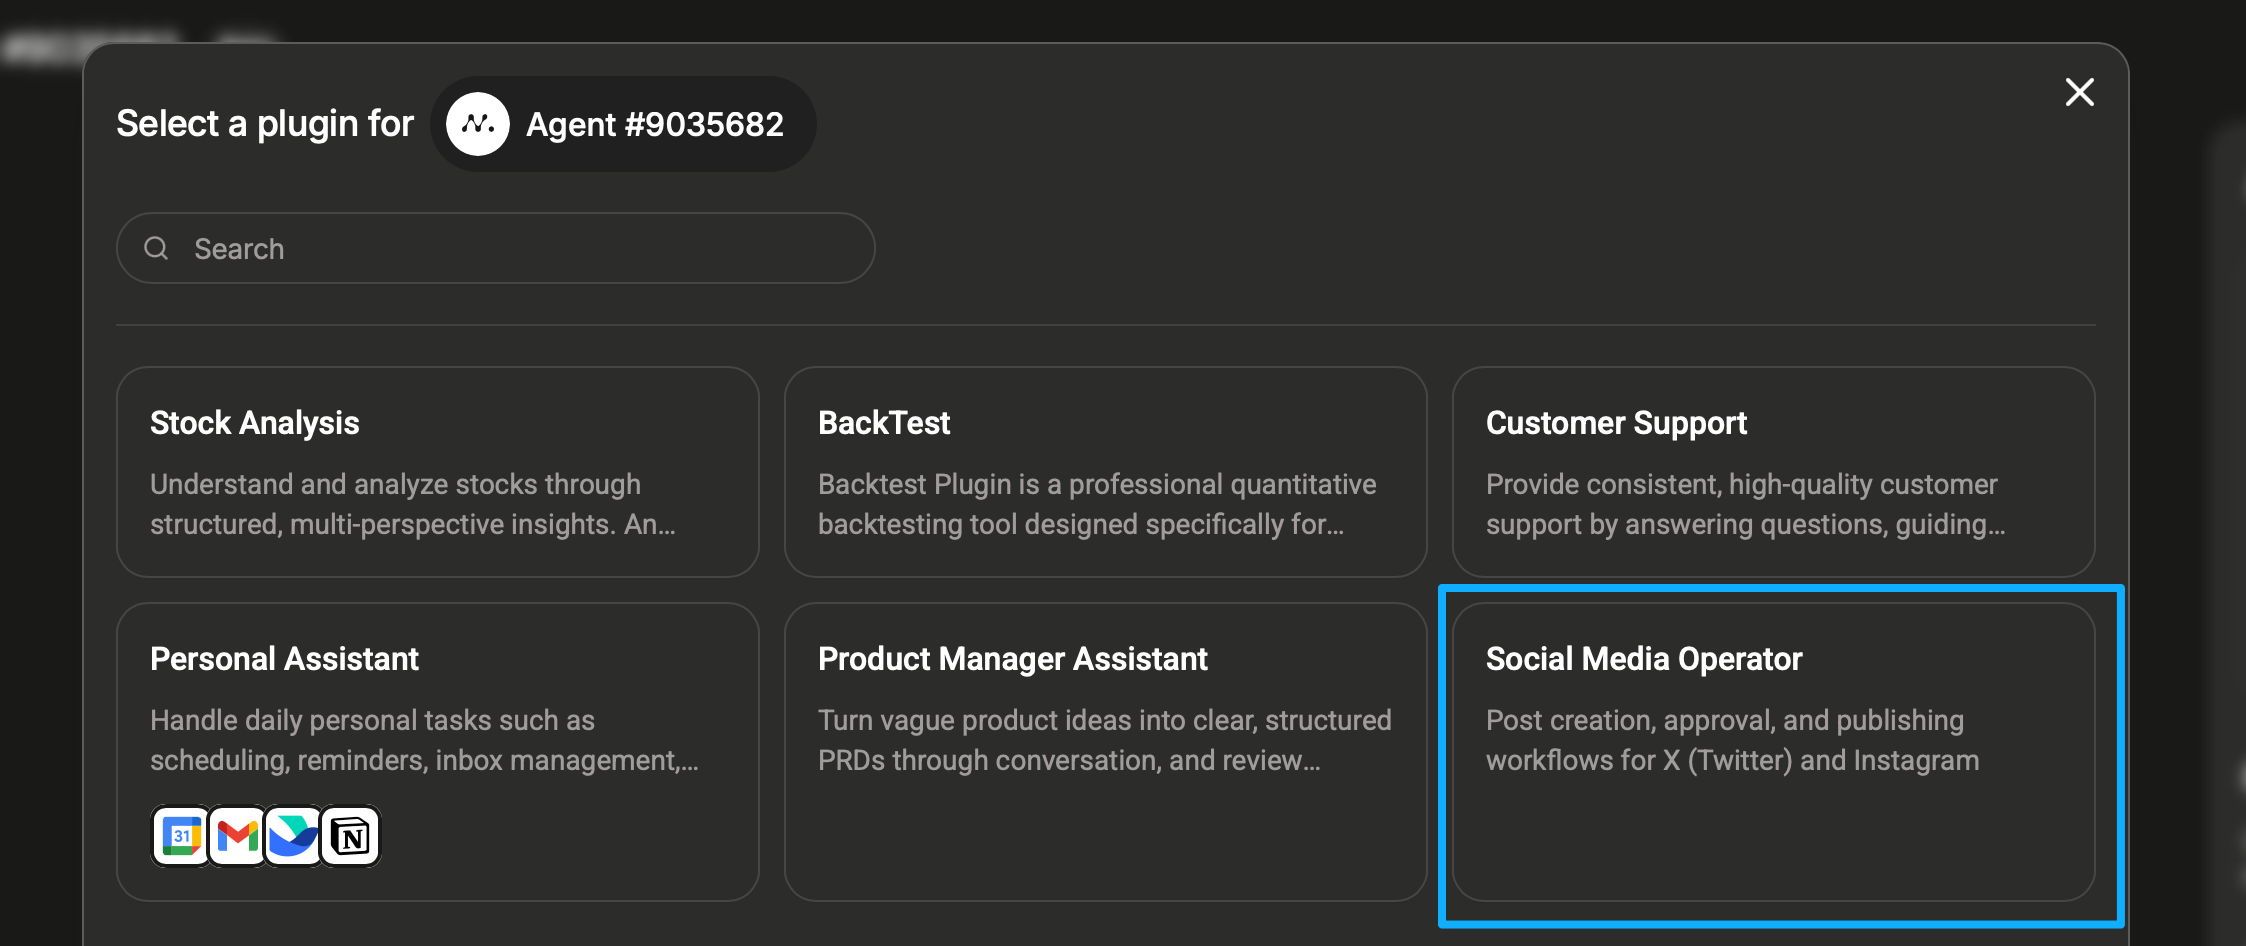Open the Product Manager Assistant title
Image resolution: width=2246 pixels, height=946 pixels.
pyautogui.click(x=1013, y=659)
